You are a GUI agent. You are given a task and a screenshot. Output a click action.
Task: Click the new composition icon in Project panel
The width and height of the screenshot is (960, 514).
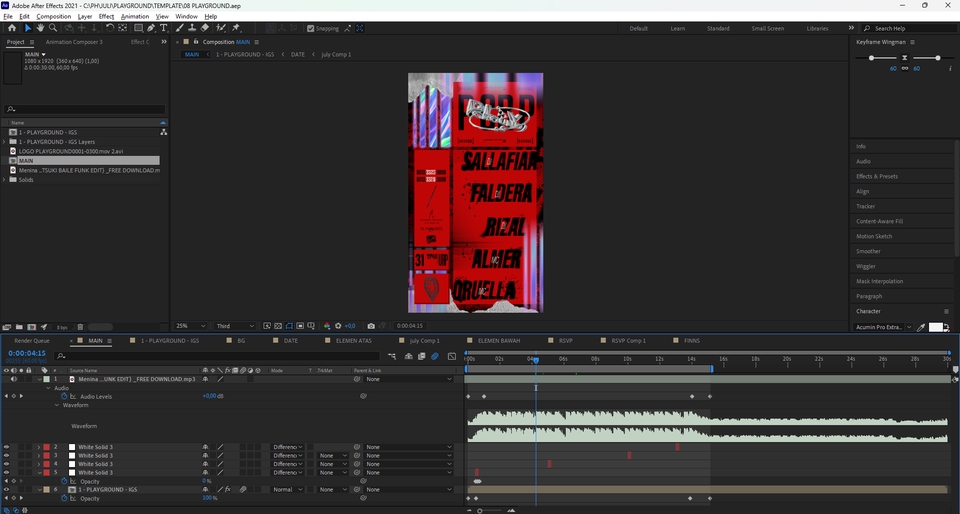pyautogui.click(x=32, y=327)
